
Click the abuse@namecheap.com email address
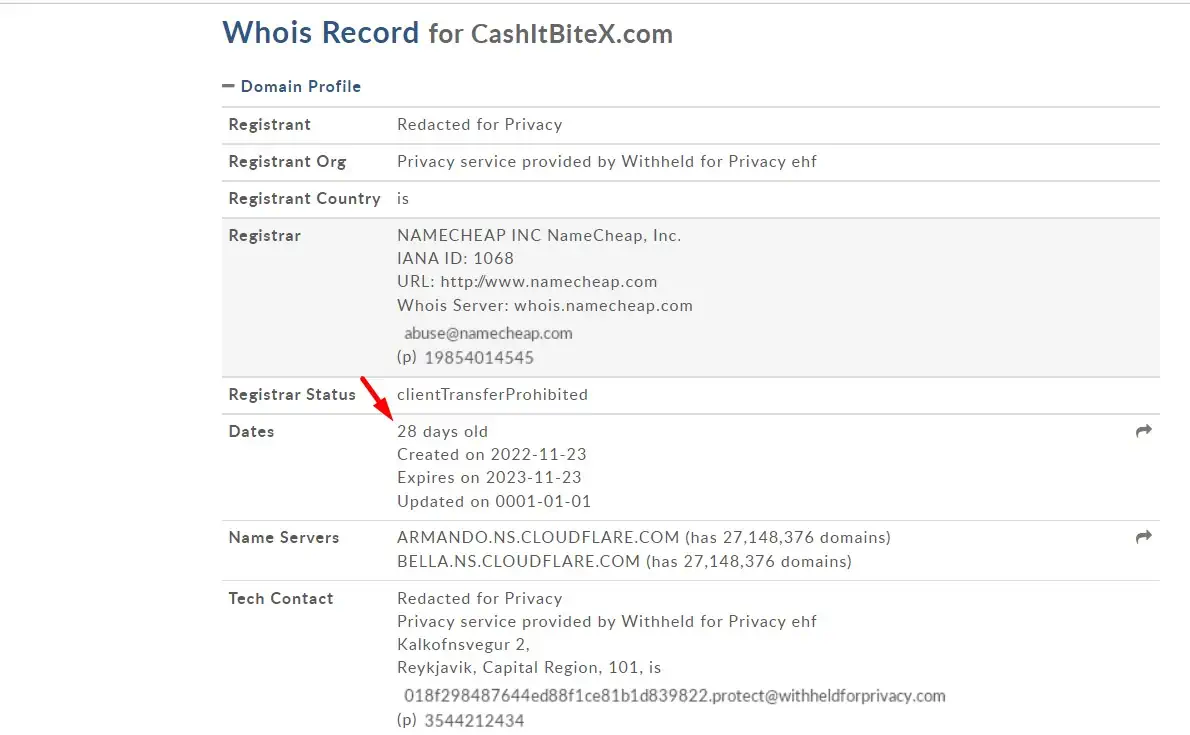coord(488,333)
